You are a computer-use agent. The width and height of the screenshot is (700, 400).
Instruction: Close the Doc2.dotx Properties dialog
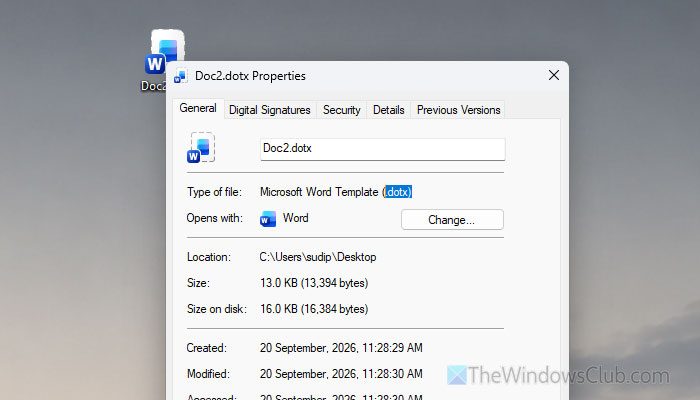pos(554,75)
